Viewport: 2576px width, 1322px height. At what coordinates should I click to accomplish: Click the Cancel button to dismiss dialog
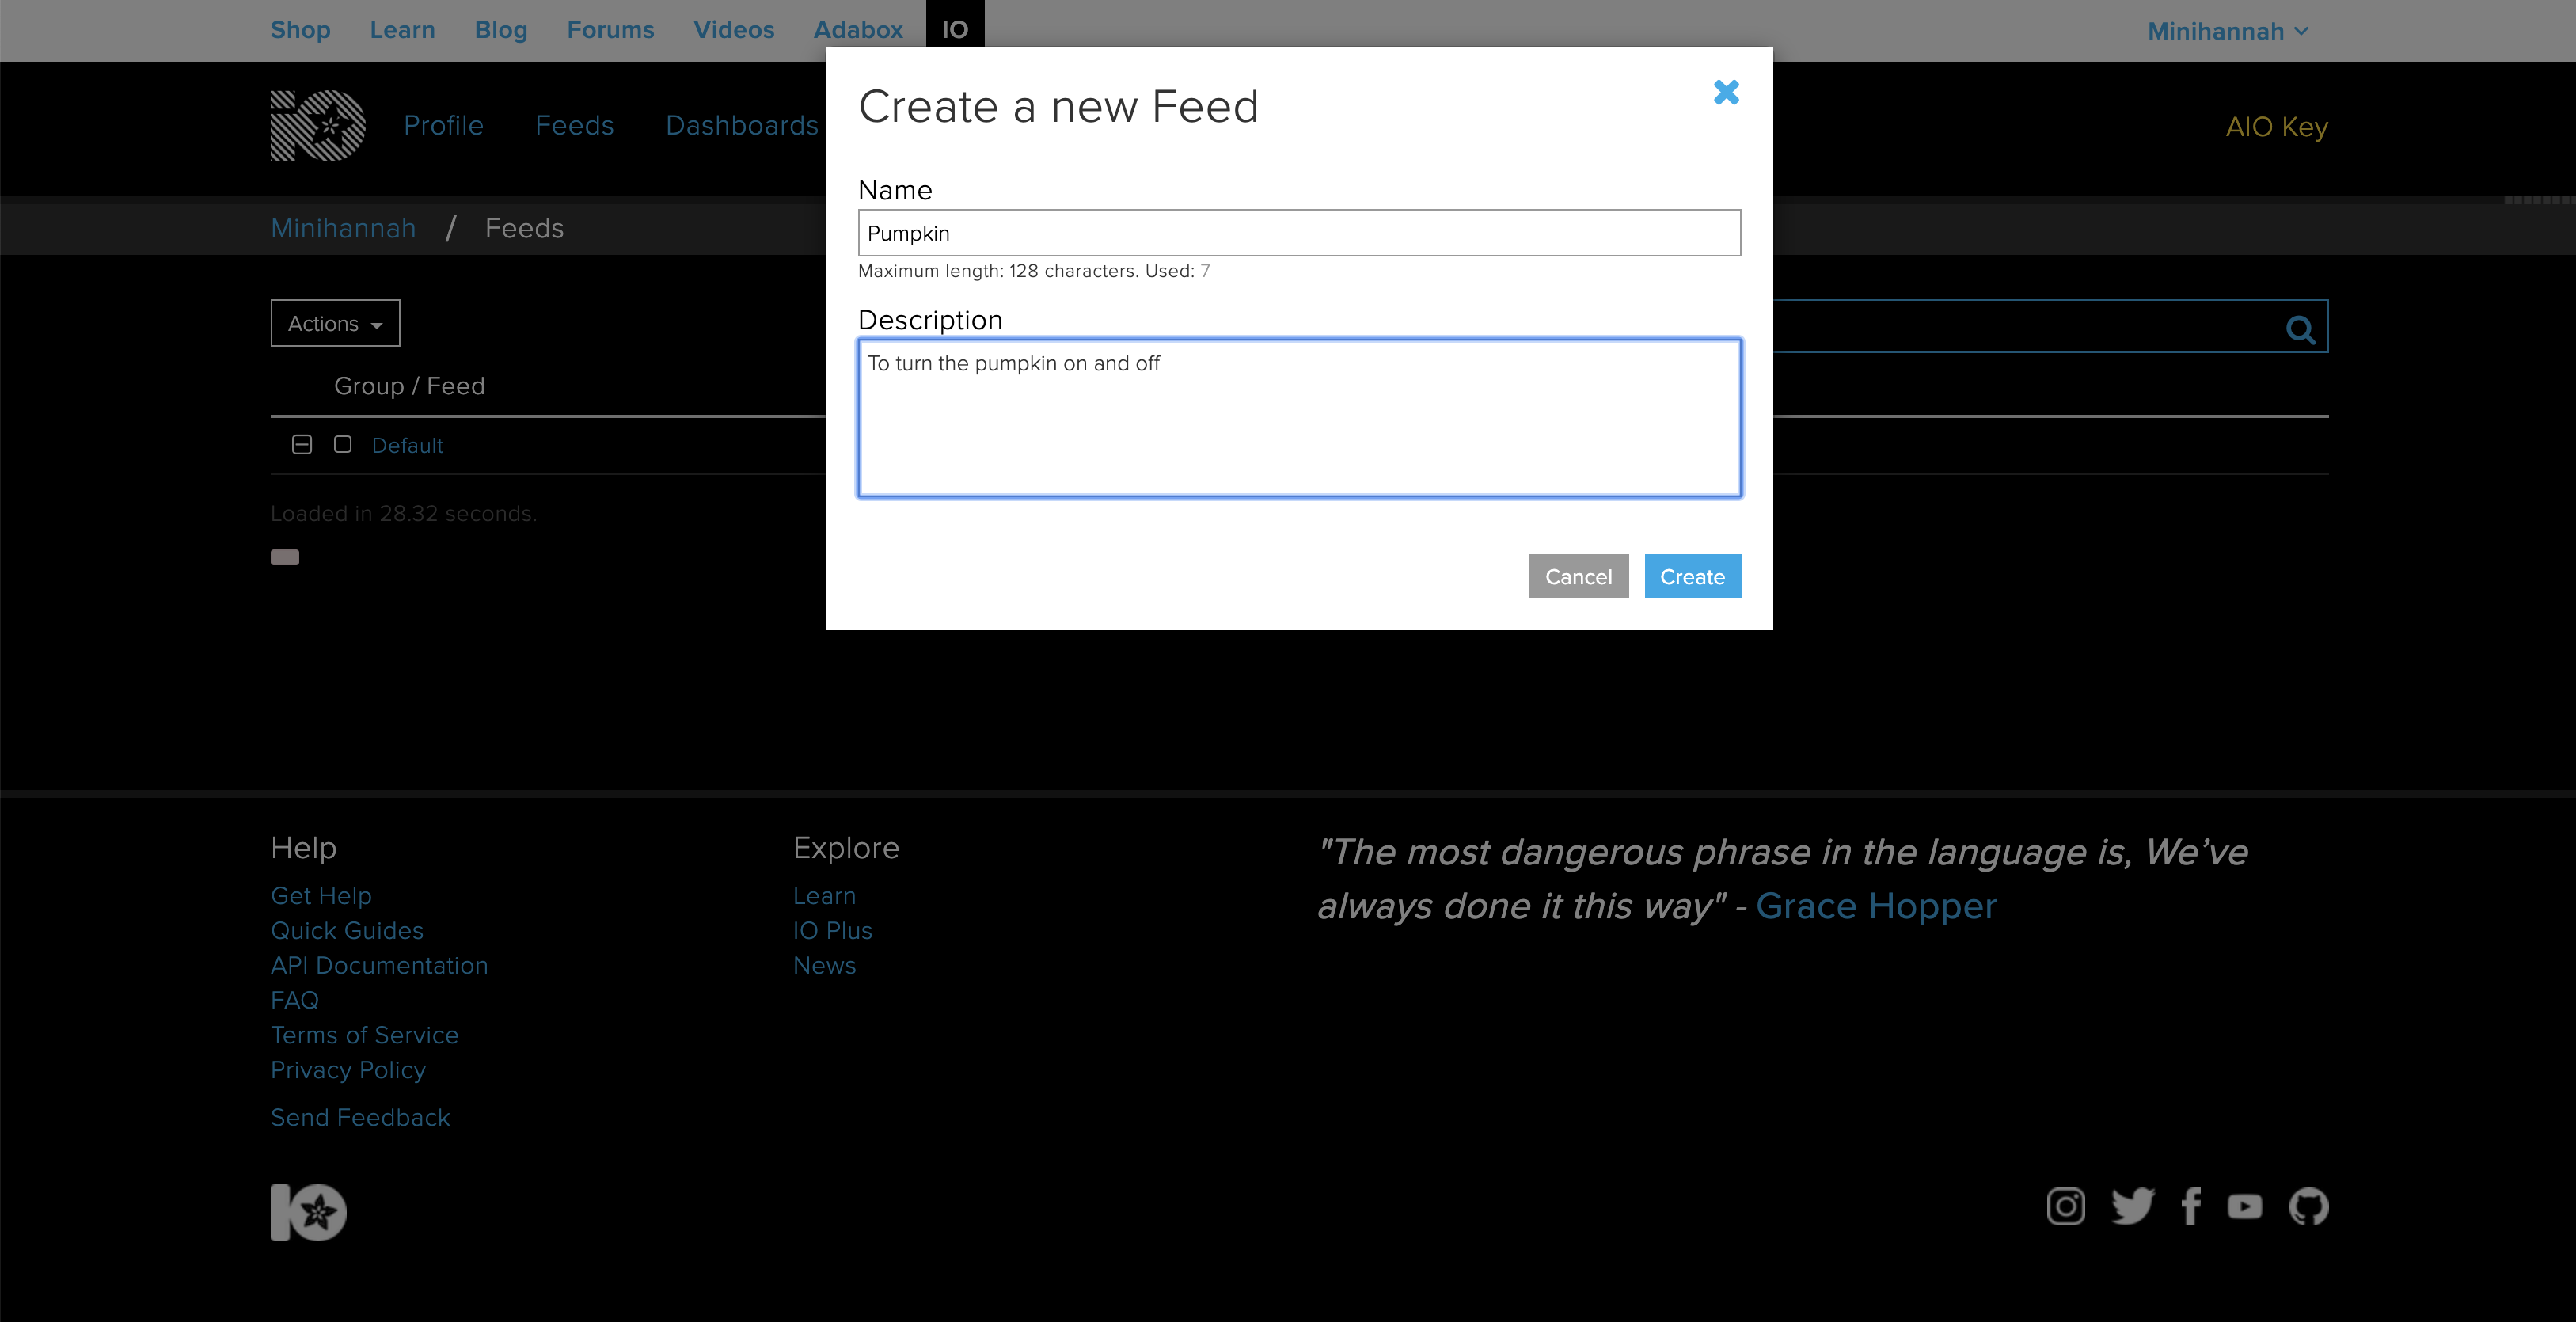pos(1578,576)
